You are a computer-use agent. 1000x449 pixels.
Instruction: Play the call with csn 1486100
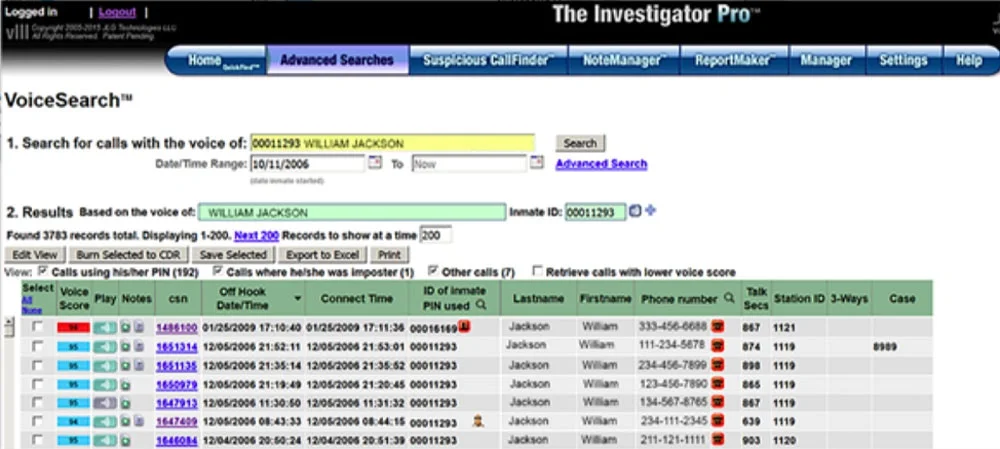click(105, 328)
